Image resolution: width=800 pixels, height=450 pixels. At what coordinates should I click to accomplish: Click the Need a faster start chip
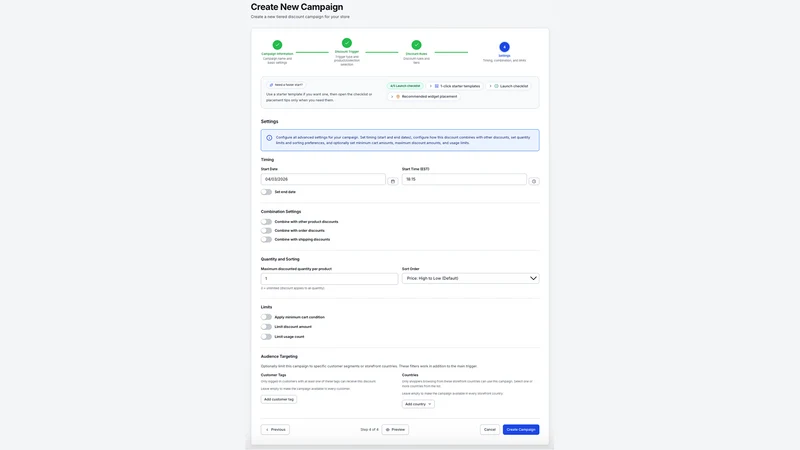(286, 85)
